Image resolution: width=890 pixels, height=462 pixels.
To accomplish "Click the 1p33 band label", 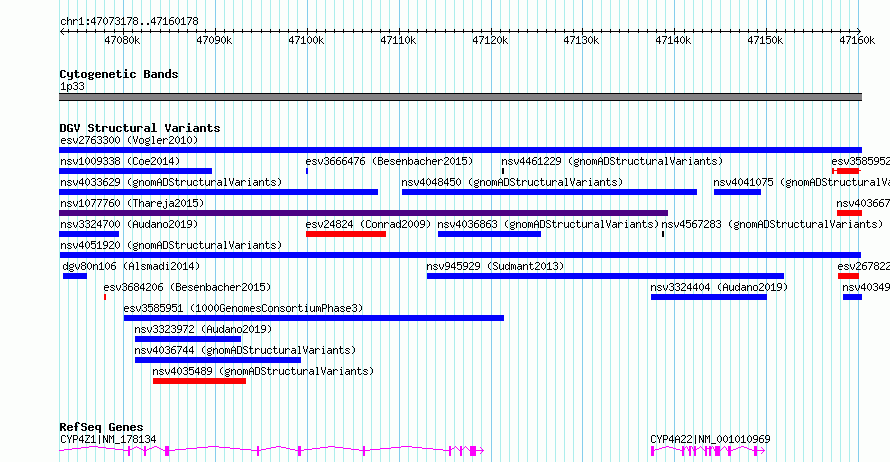I will coord(72,87).
